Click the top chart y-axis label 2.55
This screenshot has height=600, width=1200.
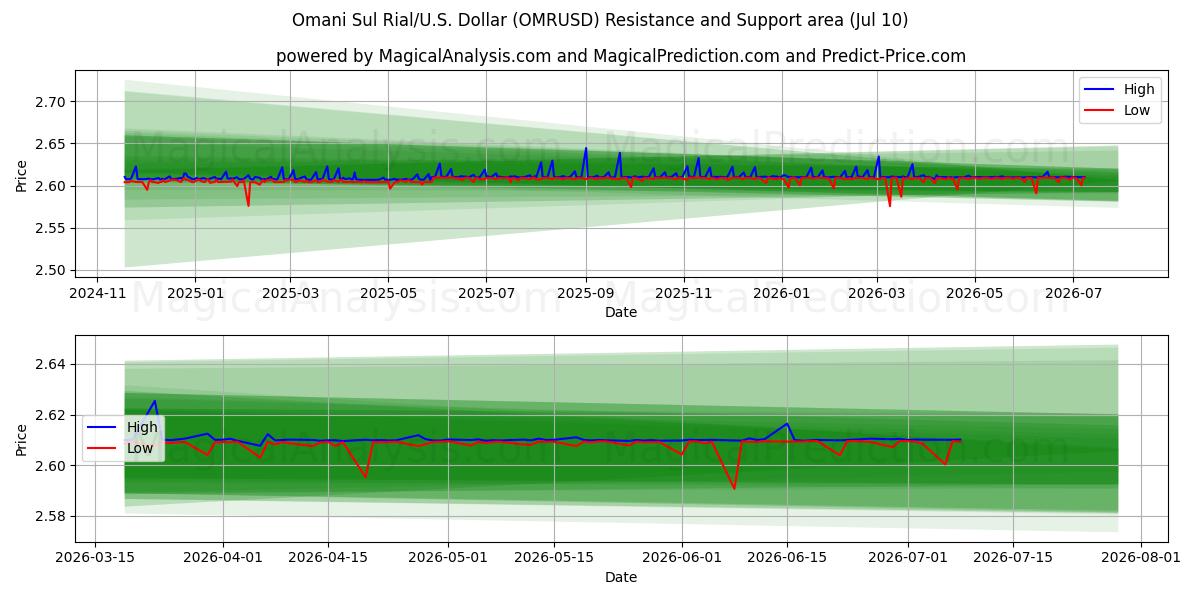51,228
